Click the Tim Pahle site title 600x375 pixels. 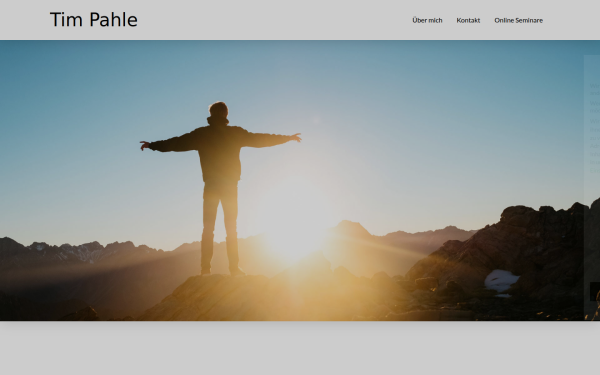point(94,20)
